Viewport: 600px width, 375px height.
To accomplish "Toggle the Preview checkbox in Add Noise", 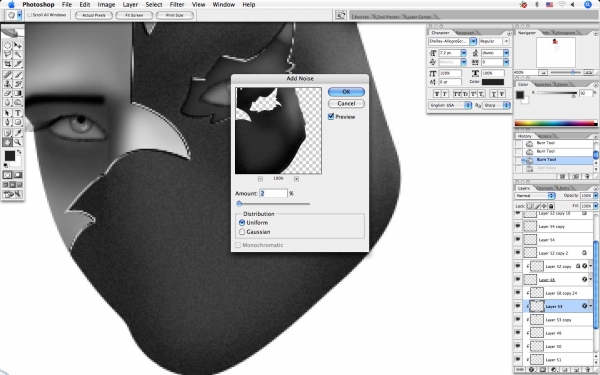I will coord(331,117).
